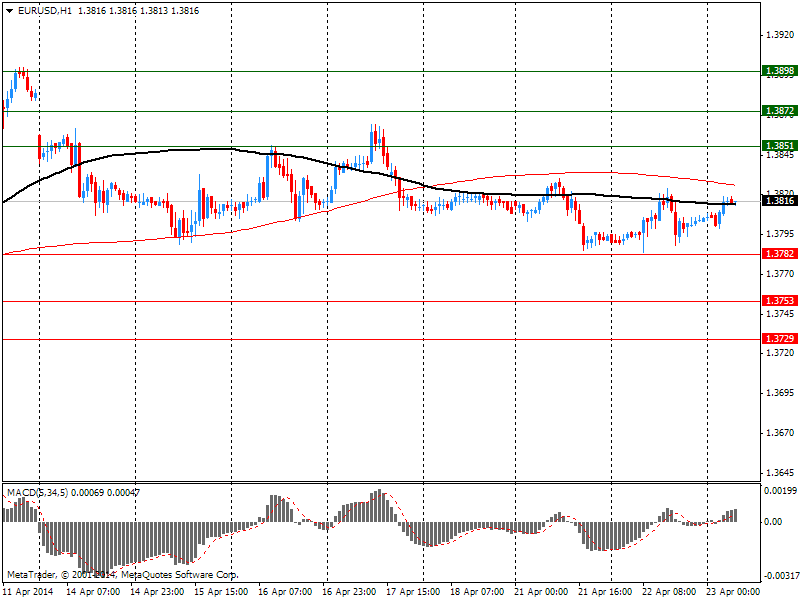The width and height of the screenshot is (800, 600).
Task: Click the 11 Apr 2014 date label
Action: (x=30, y=592)
